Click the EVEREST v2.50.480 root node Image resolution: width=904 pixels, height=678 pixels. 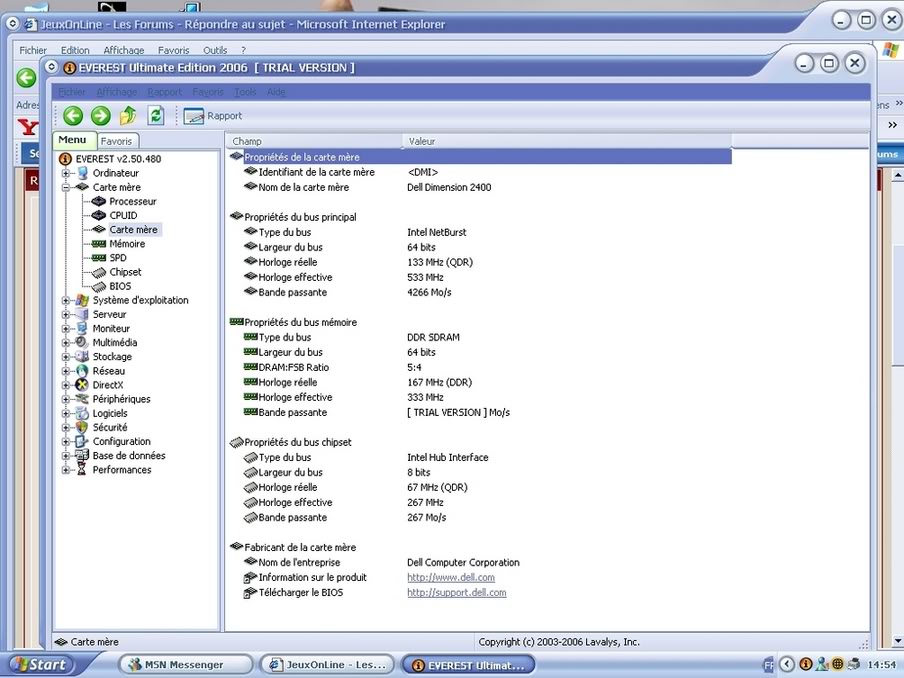pos(110,159)
